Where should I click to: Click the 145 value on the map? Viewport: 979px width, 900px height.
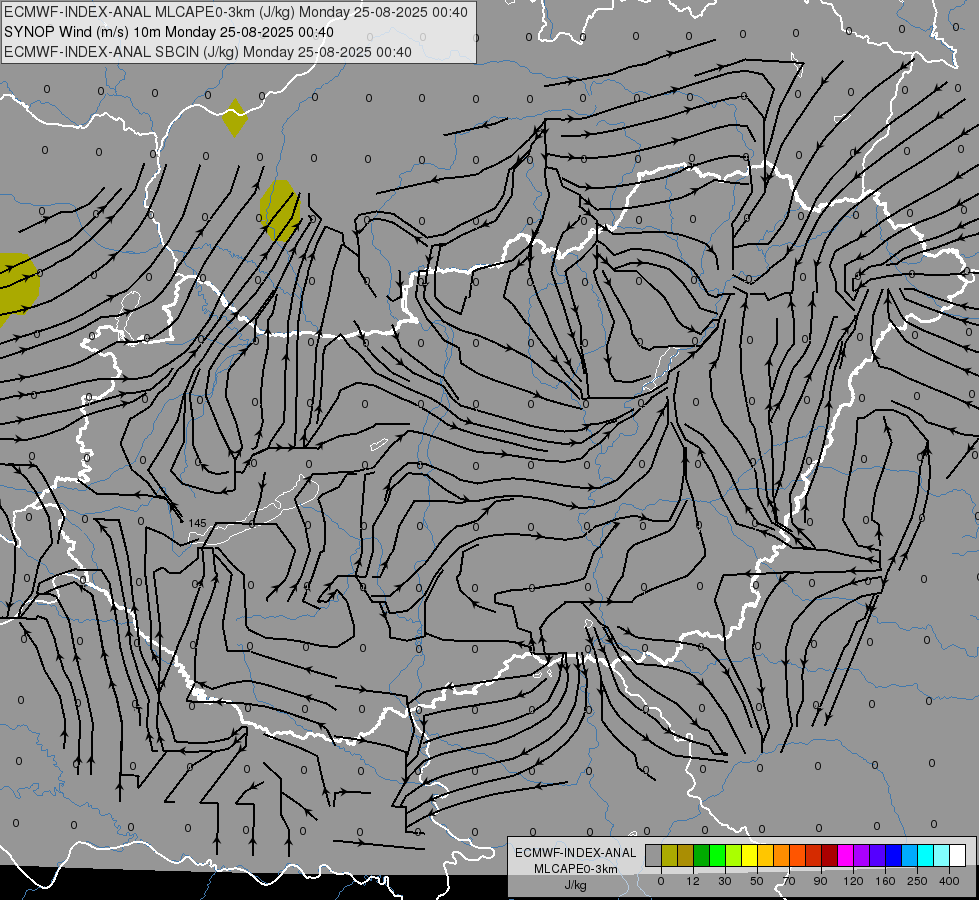coord(197,523)
